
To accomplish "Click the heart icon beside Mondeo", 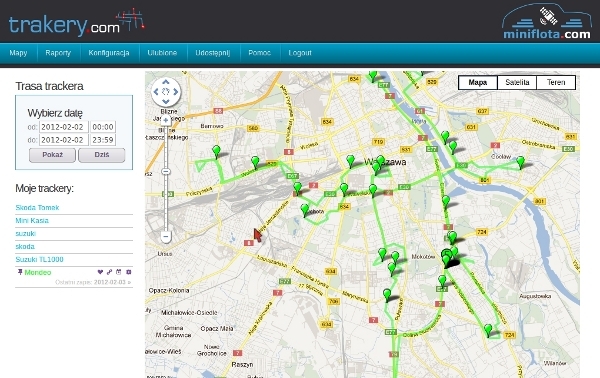I will [100, 272].
